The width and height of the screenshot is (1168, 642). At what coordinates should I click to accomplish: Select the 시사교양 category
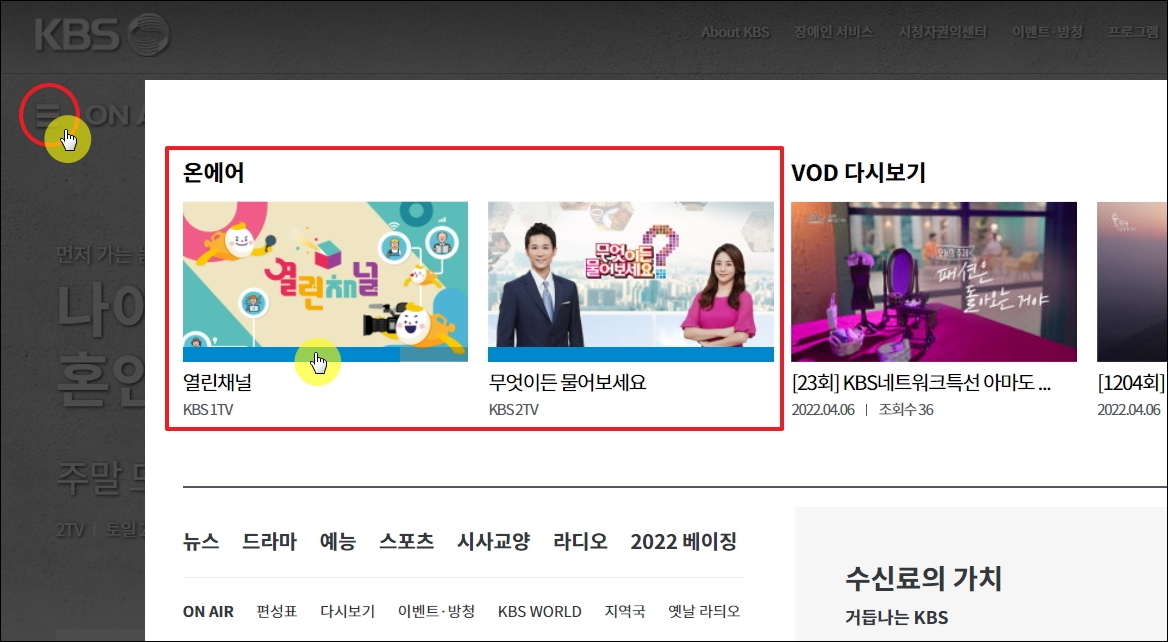[x=493, y=541]
